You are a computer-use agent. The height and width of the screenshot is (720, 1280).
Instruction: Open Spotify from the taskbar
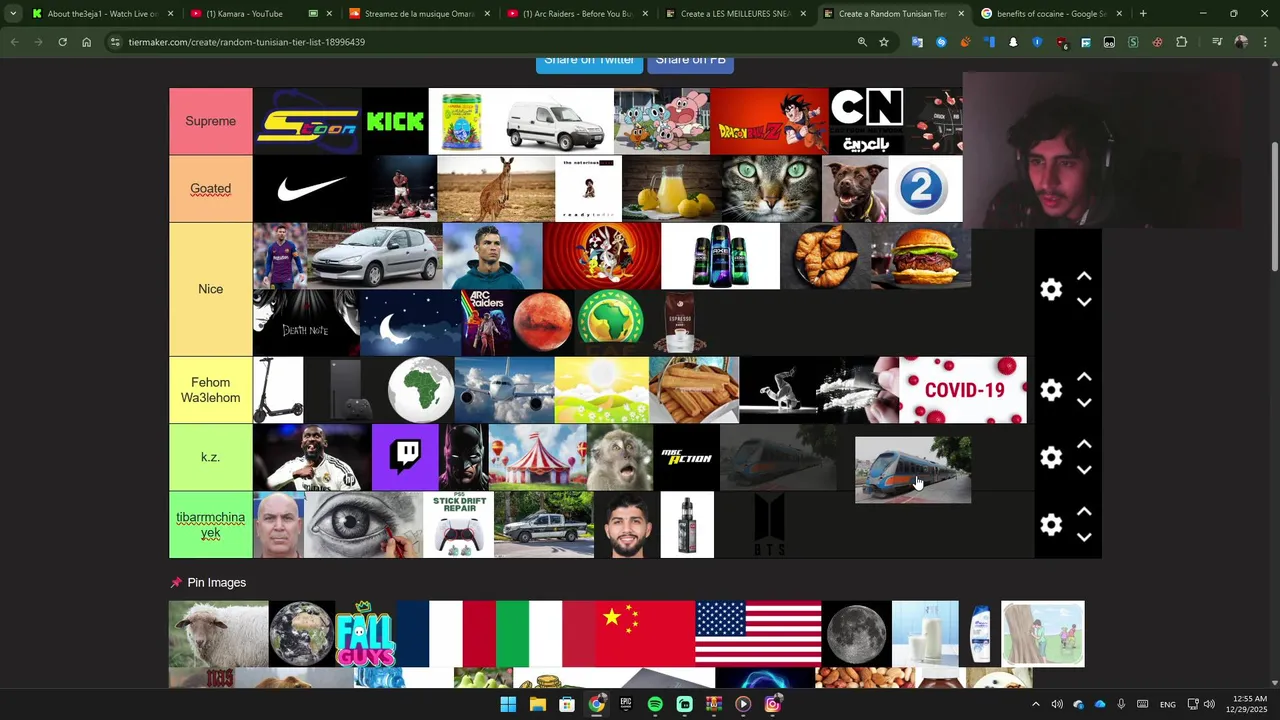(655, 704)
